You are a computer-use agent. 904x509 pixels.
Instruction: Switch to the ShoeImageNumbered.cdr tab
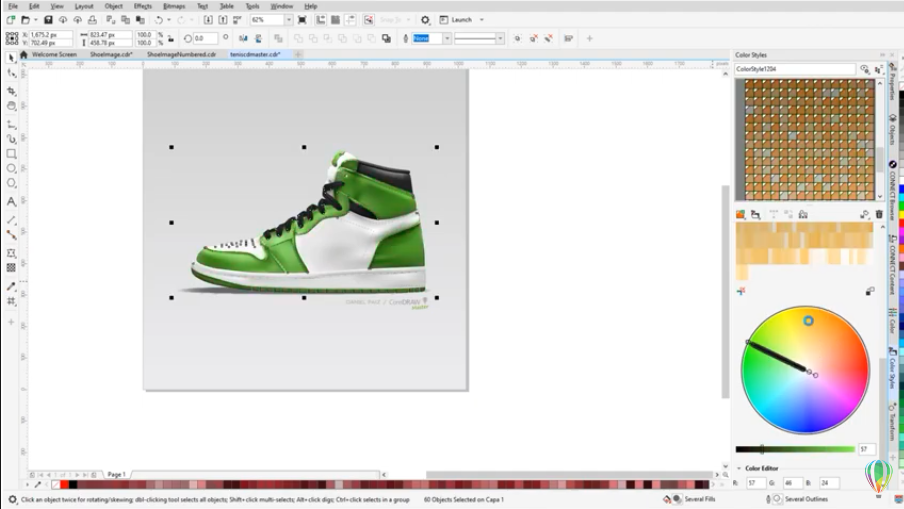tap(181, 54)
